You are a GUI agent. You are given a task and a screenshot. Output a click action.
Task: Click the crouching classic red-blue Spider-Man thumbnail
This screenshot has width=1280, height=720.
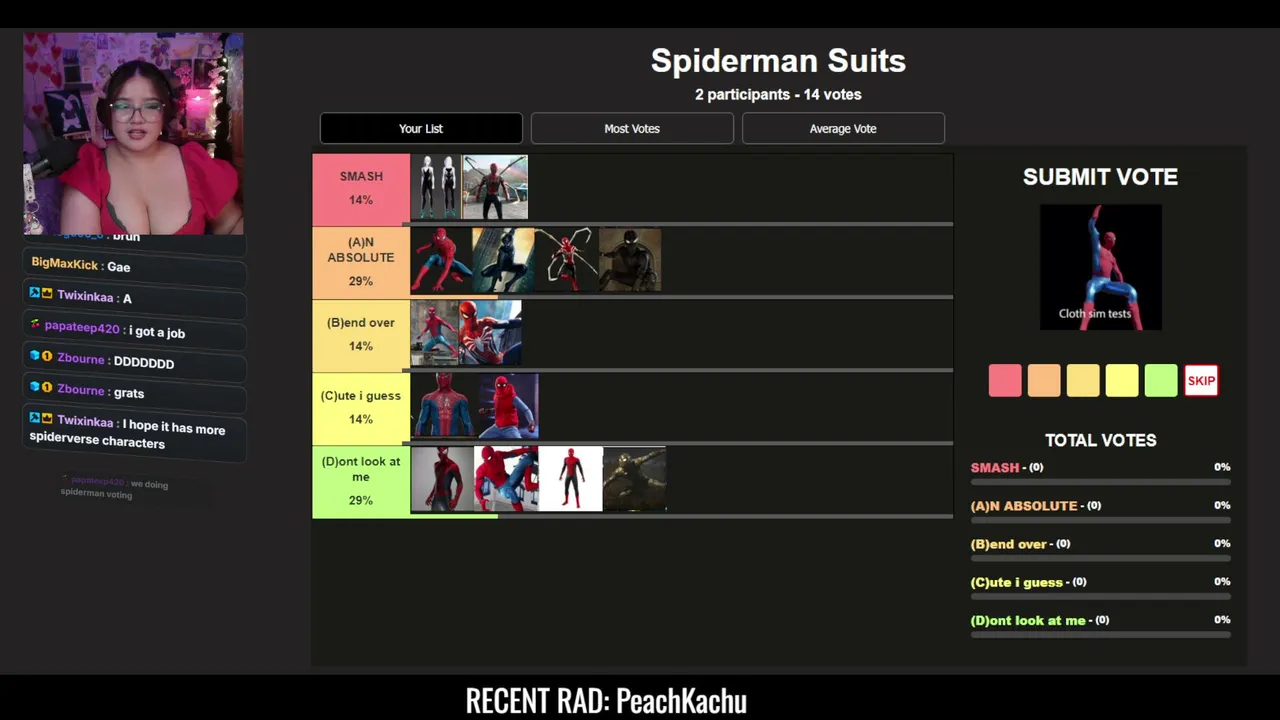point(441,260)
